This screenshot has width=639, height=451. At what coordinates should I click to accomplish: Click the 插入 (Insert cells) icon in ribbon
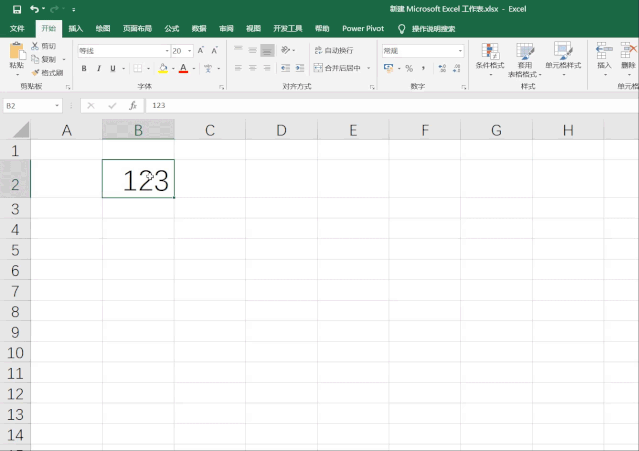[x=604, y=51]
